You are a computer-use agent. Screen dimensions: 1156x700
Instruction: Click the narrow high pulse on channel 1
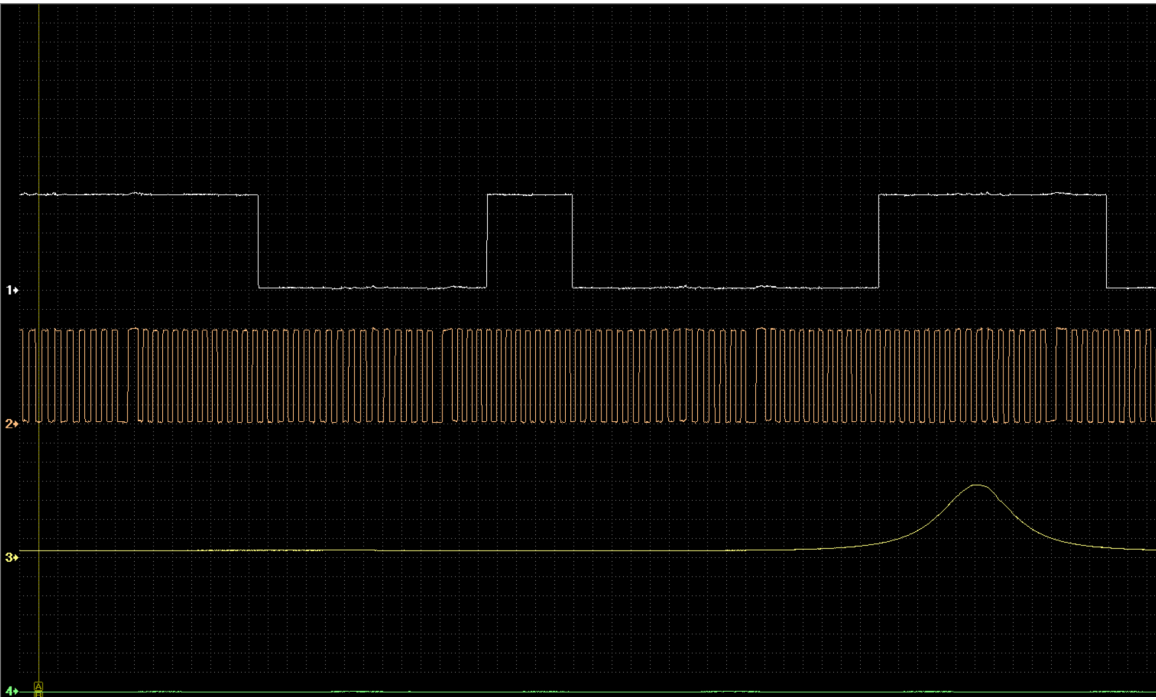click(529, 194)
